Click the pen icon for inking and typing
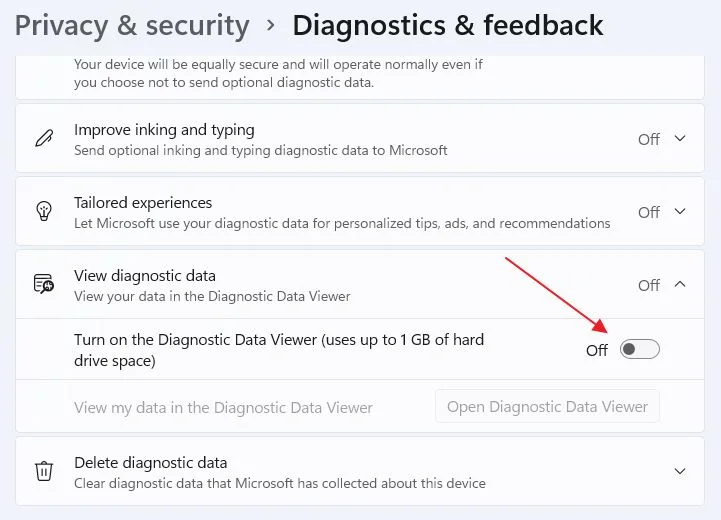This screenshot has height=520, width=721. click(44, 138)
